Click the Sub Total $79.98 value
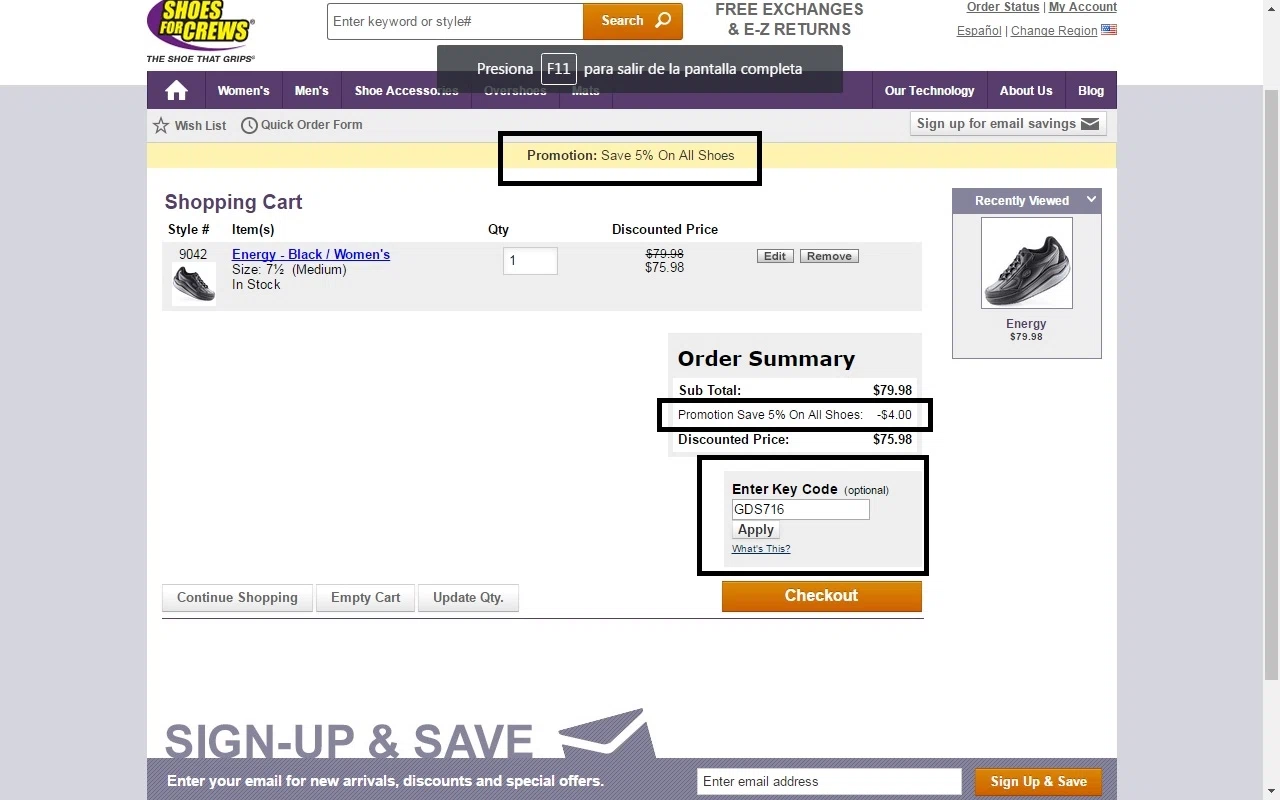This screenshot has width=1280, height=800. [892, 391]
